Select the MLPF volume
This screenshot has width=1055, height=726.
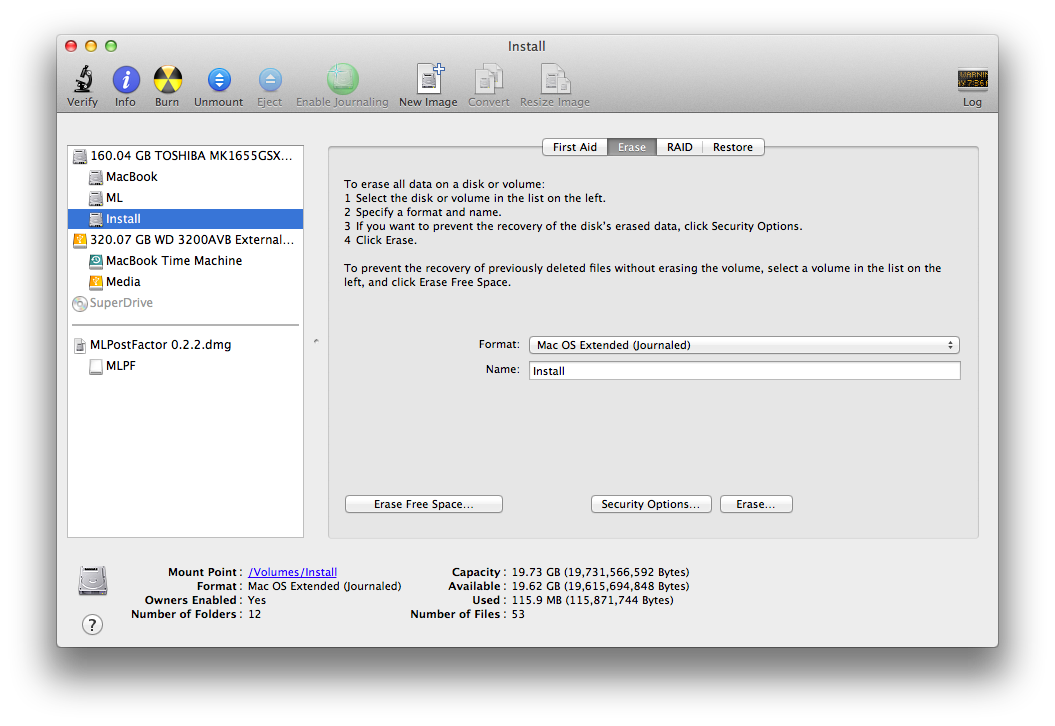[186, 365]
